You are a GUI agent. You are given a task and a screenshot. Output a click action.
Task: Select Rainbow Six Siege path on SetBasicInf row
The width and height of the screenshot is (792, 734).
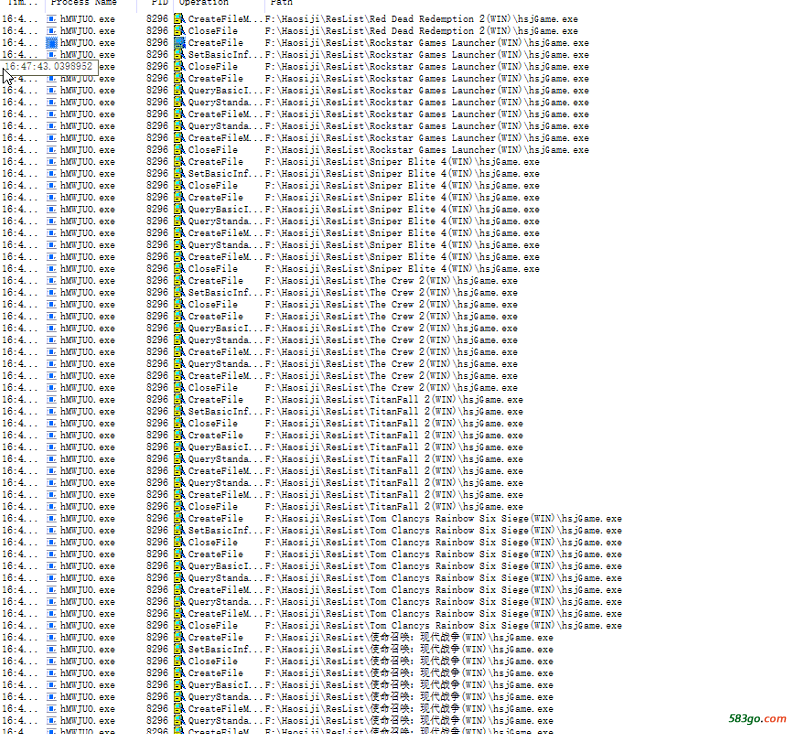click(443, 530)
